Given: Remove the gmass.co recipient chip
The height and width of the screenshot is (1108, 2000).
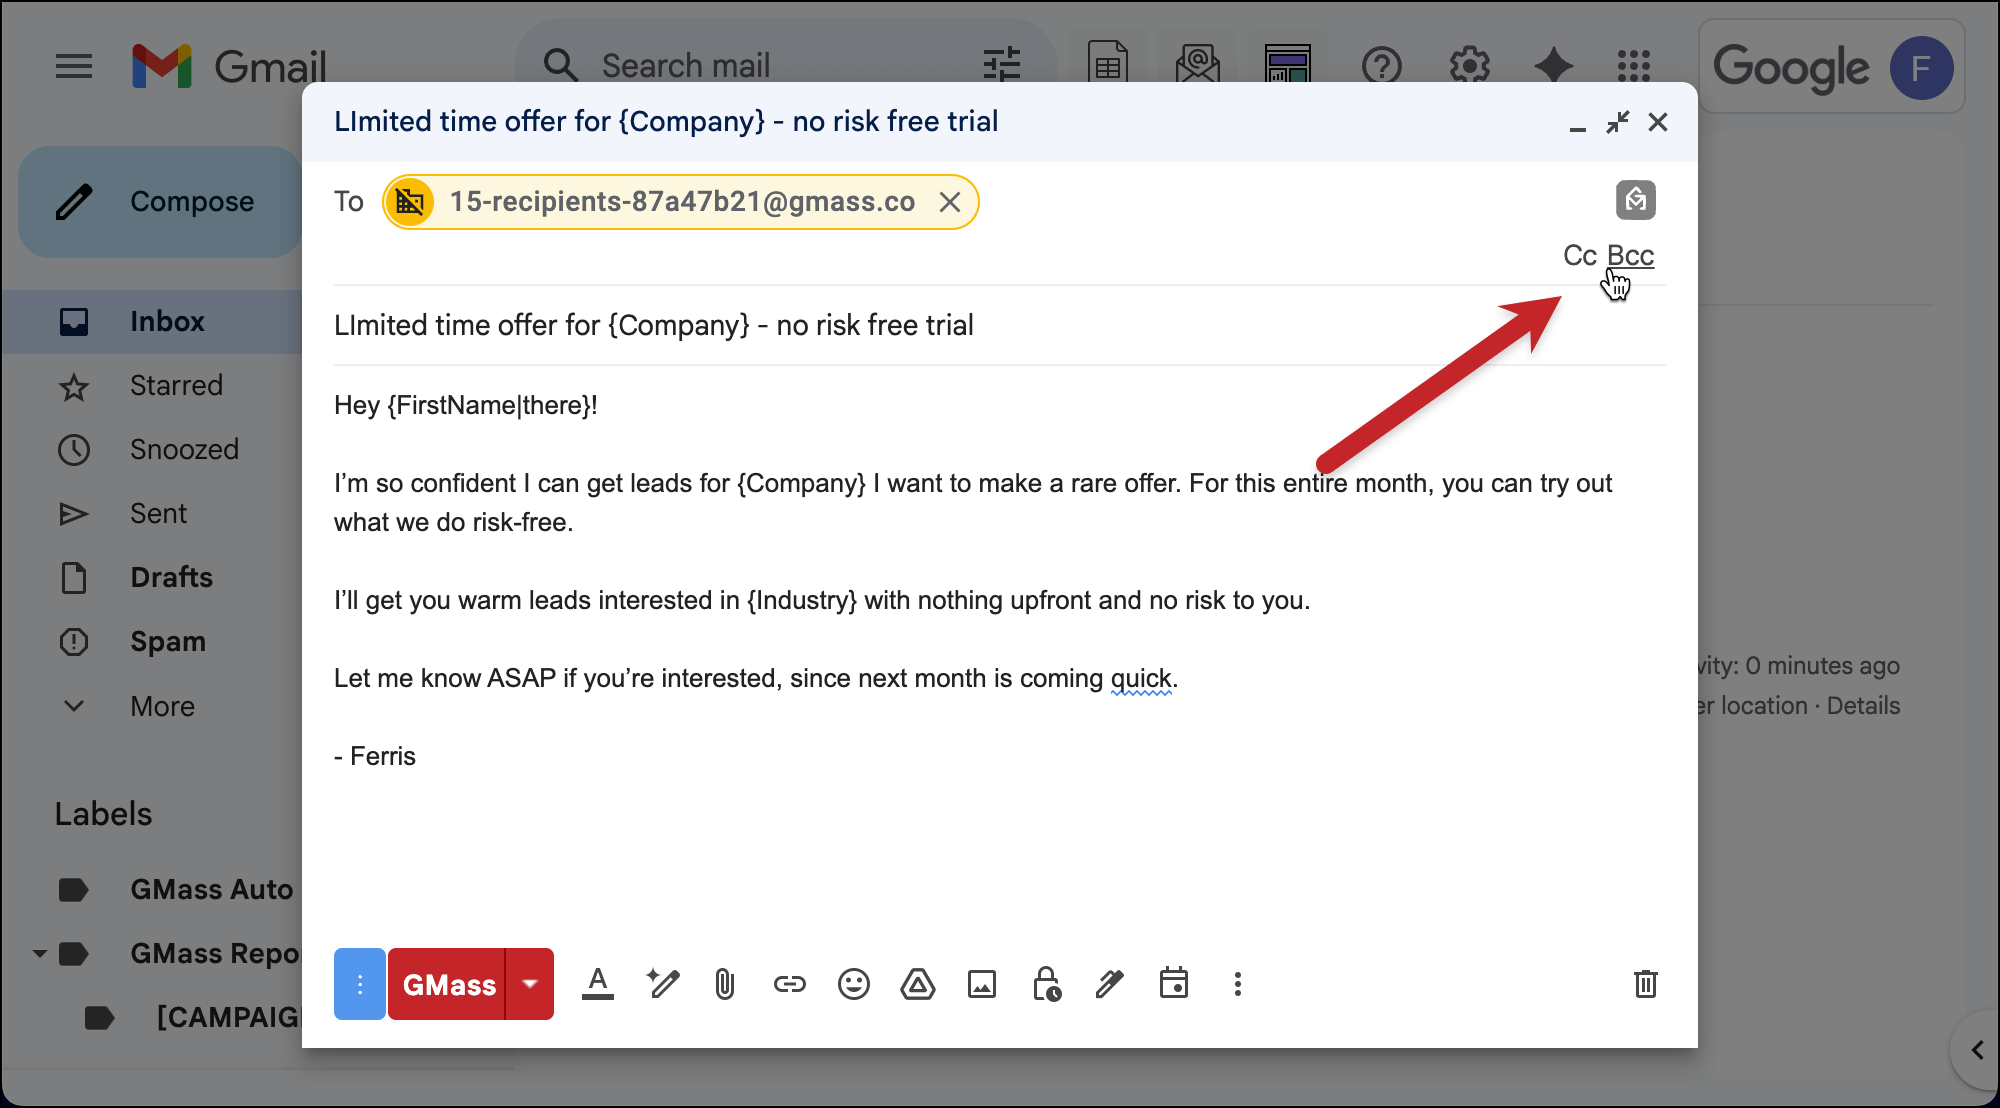Looking at the screenshot, I should pos(950,203).
